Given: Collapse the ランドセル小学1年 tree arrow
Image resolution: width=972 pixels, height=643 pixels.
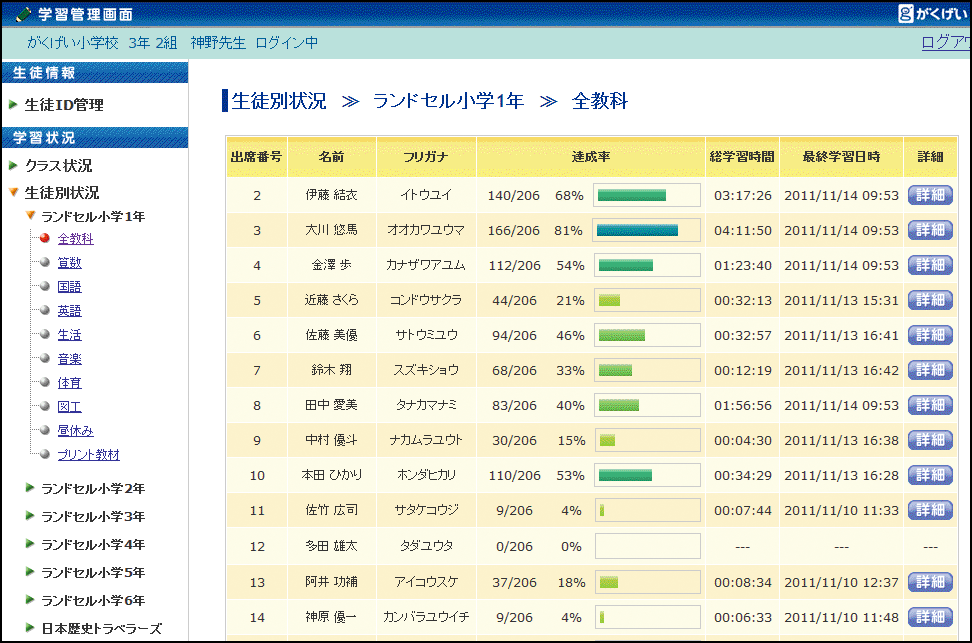Looking at the screenshot, I should (30, 216).
